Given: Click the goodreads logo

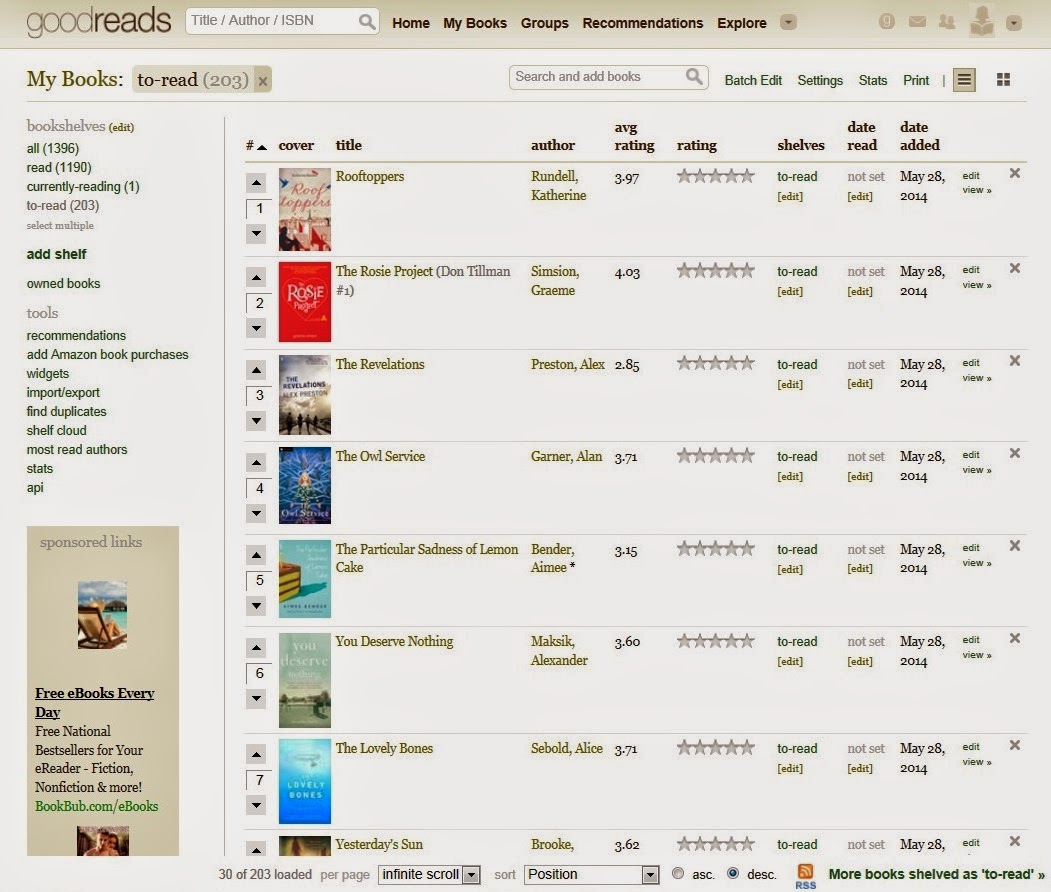Looking at the screenshot, I should click(x=99, y=21).
